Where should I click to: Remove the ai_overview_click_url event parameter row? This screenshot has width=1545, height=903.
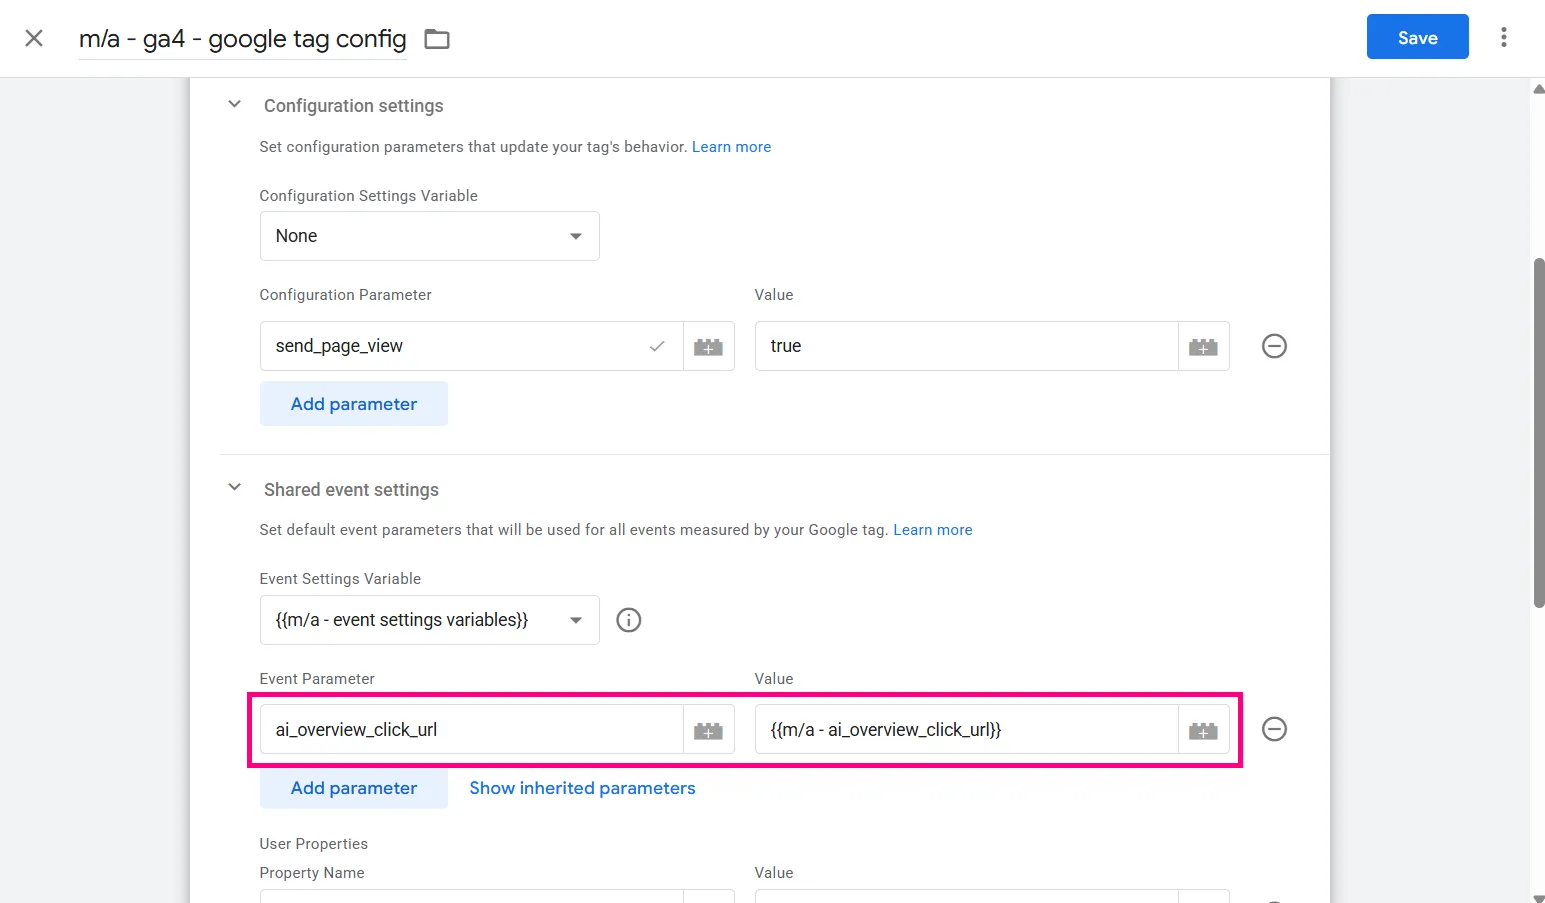click(1274, 729)
